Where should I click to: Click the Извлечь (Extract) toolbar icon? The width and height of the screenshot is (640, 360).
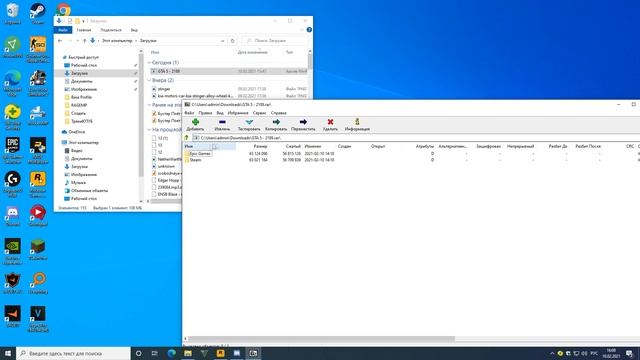point(222,122)
